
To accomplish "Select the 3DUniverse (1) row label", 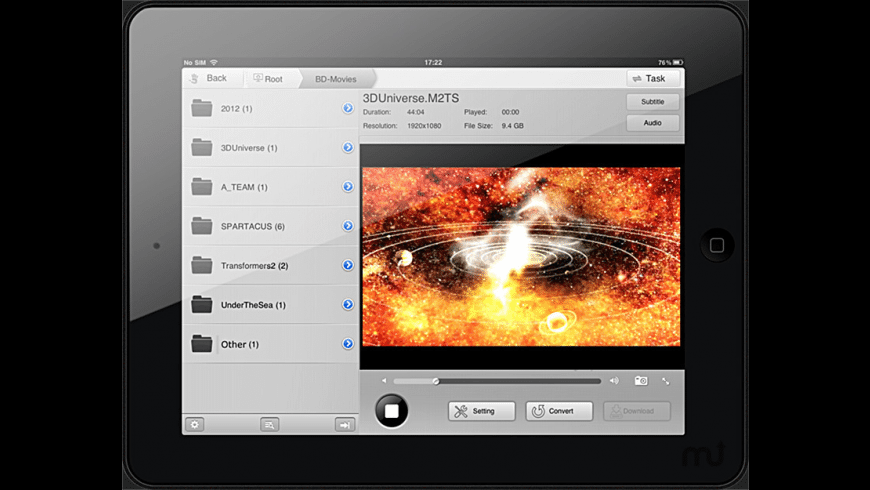I will [x=249, y=148].
